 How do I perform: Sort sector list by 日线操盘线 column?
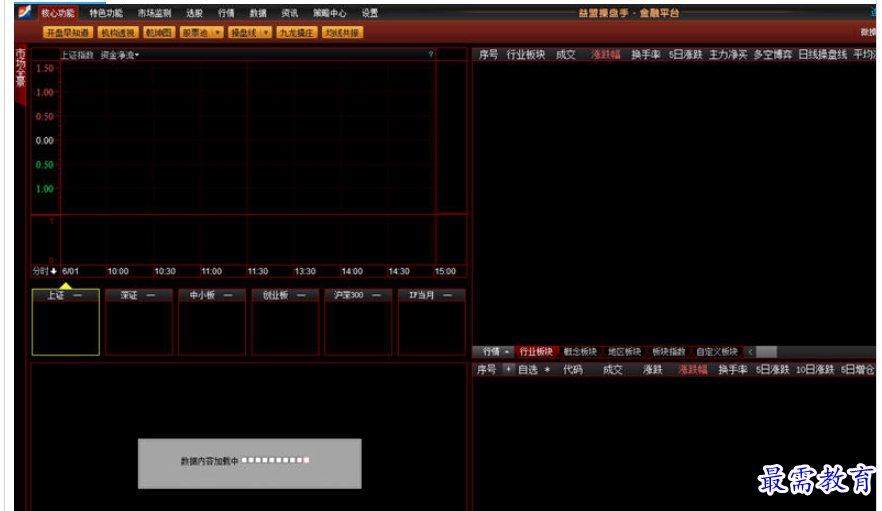(x=822, y=55)
